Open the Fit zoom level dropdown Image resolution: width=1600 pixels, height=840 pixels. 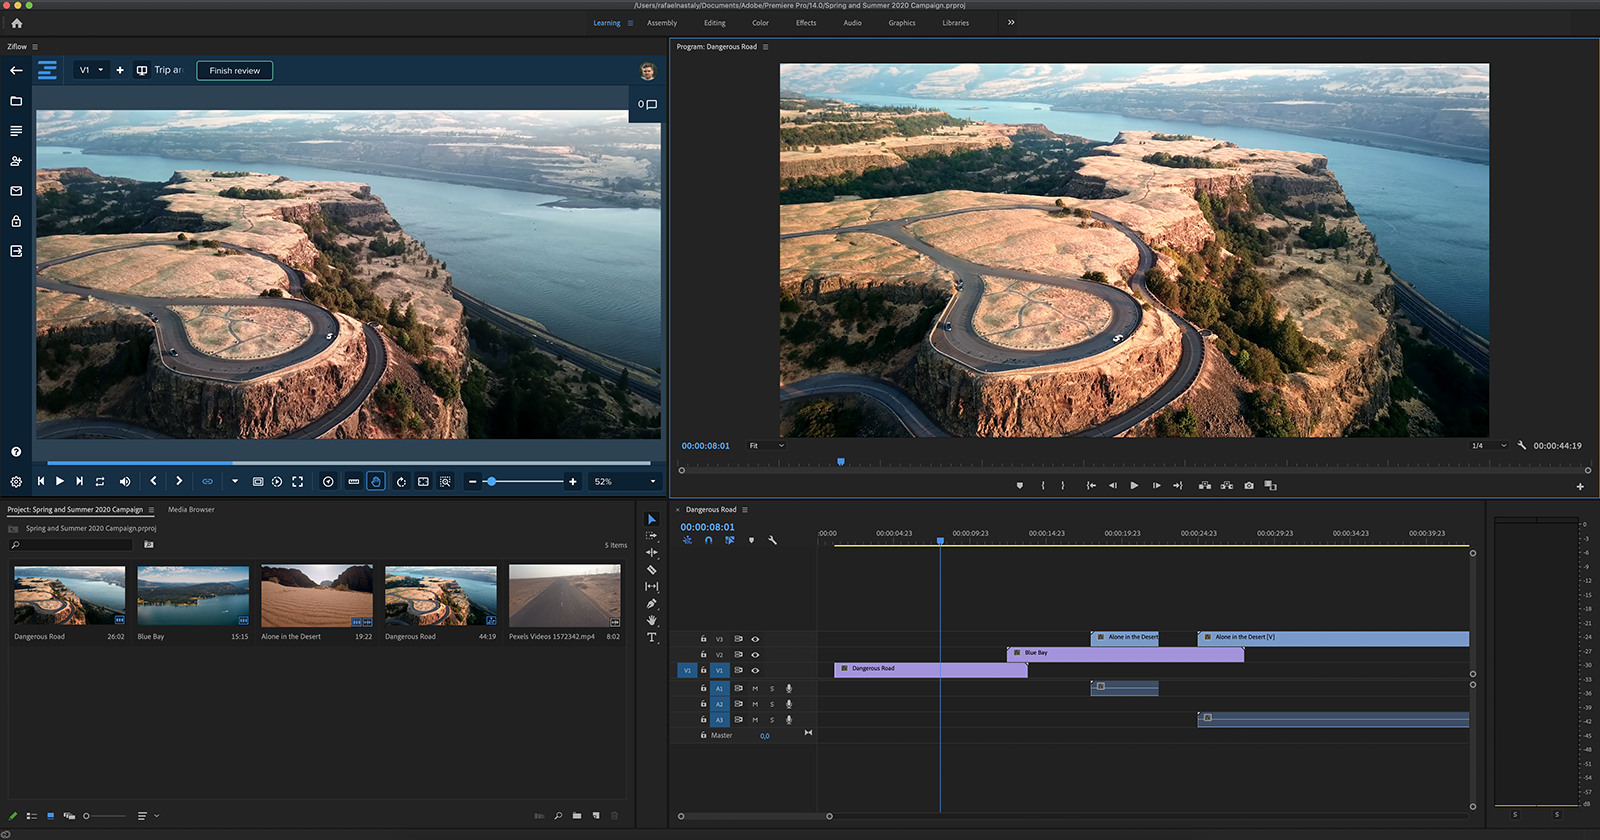click(767, 446)
